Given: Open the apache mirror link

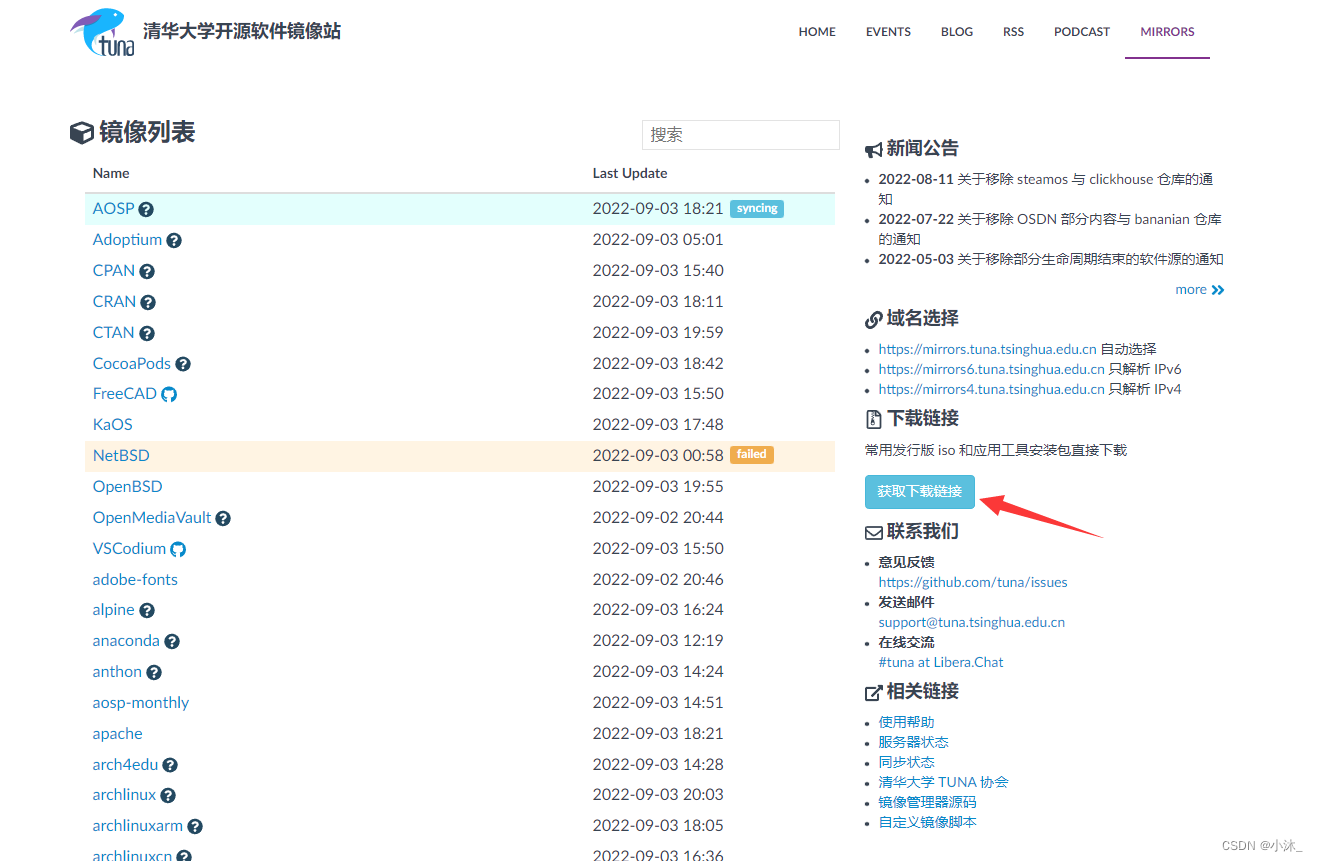Looking at the screenshot, I should pyautogui.click(x=118, y=734).
